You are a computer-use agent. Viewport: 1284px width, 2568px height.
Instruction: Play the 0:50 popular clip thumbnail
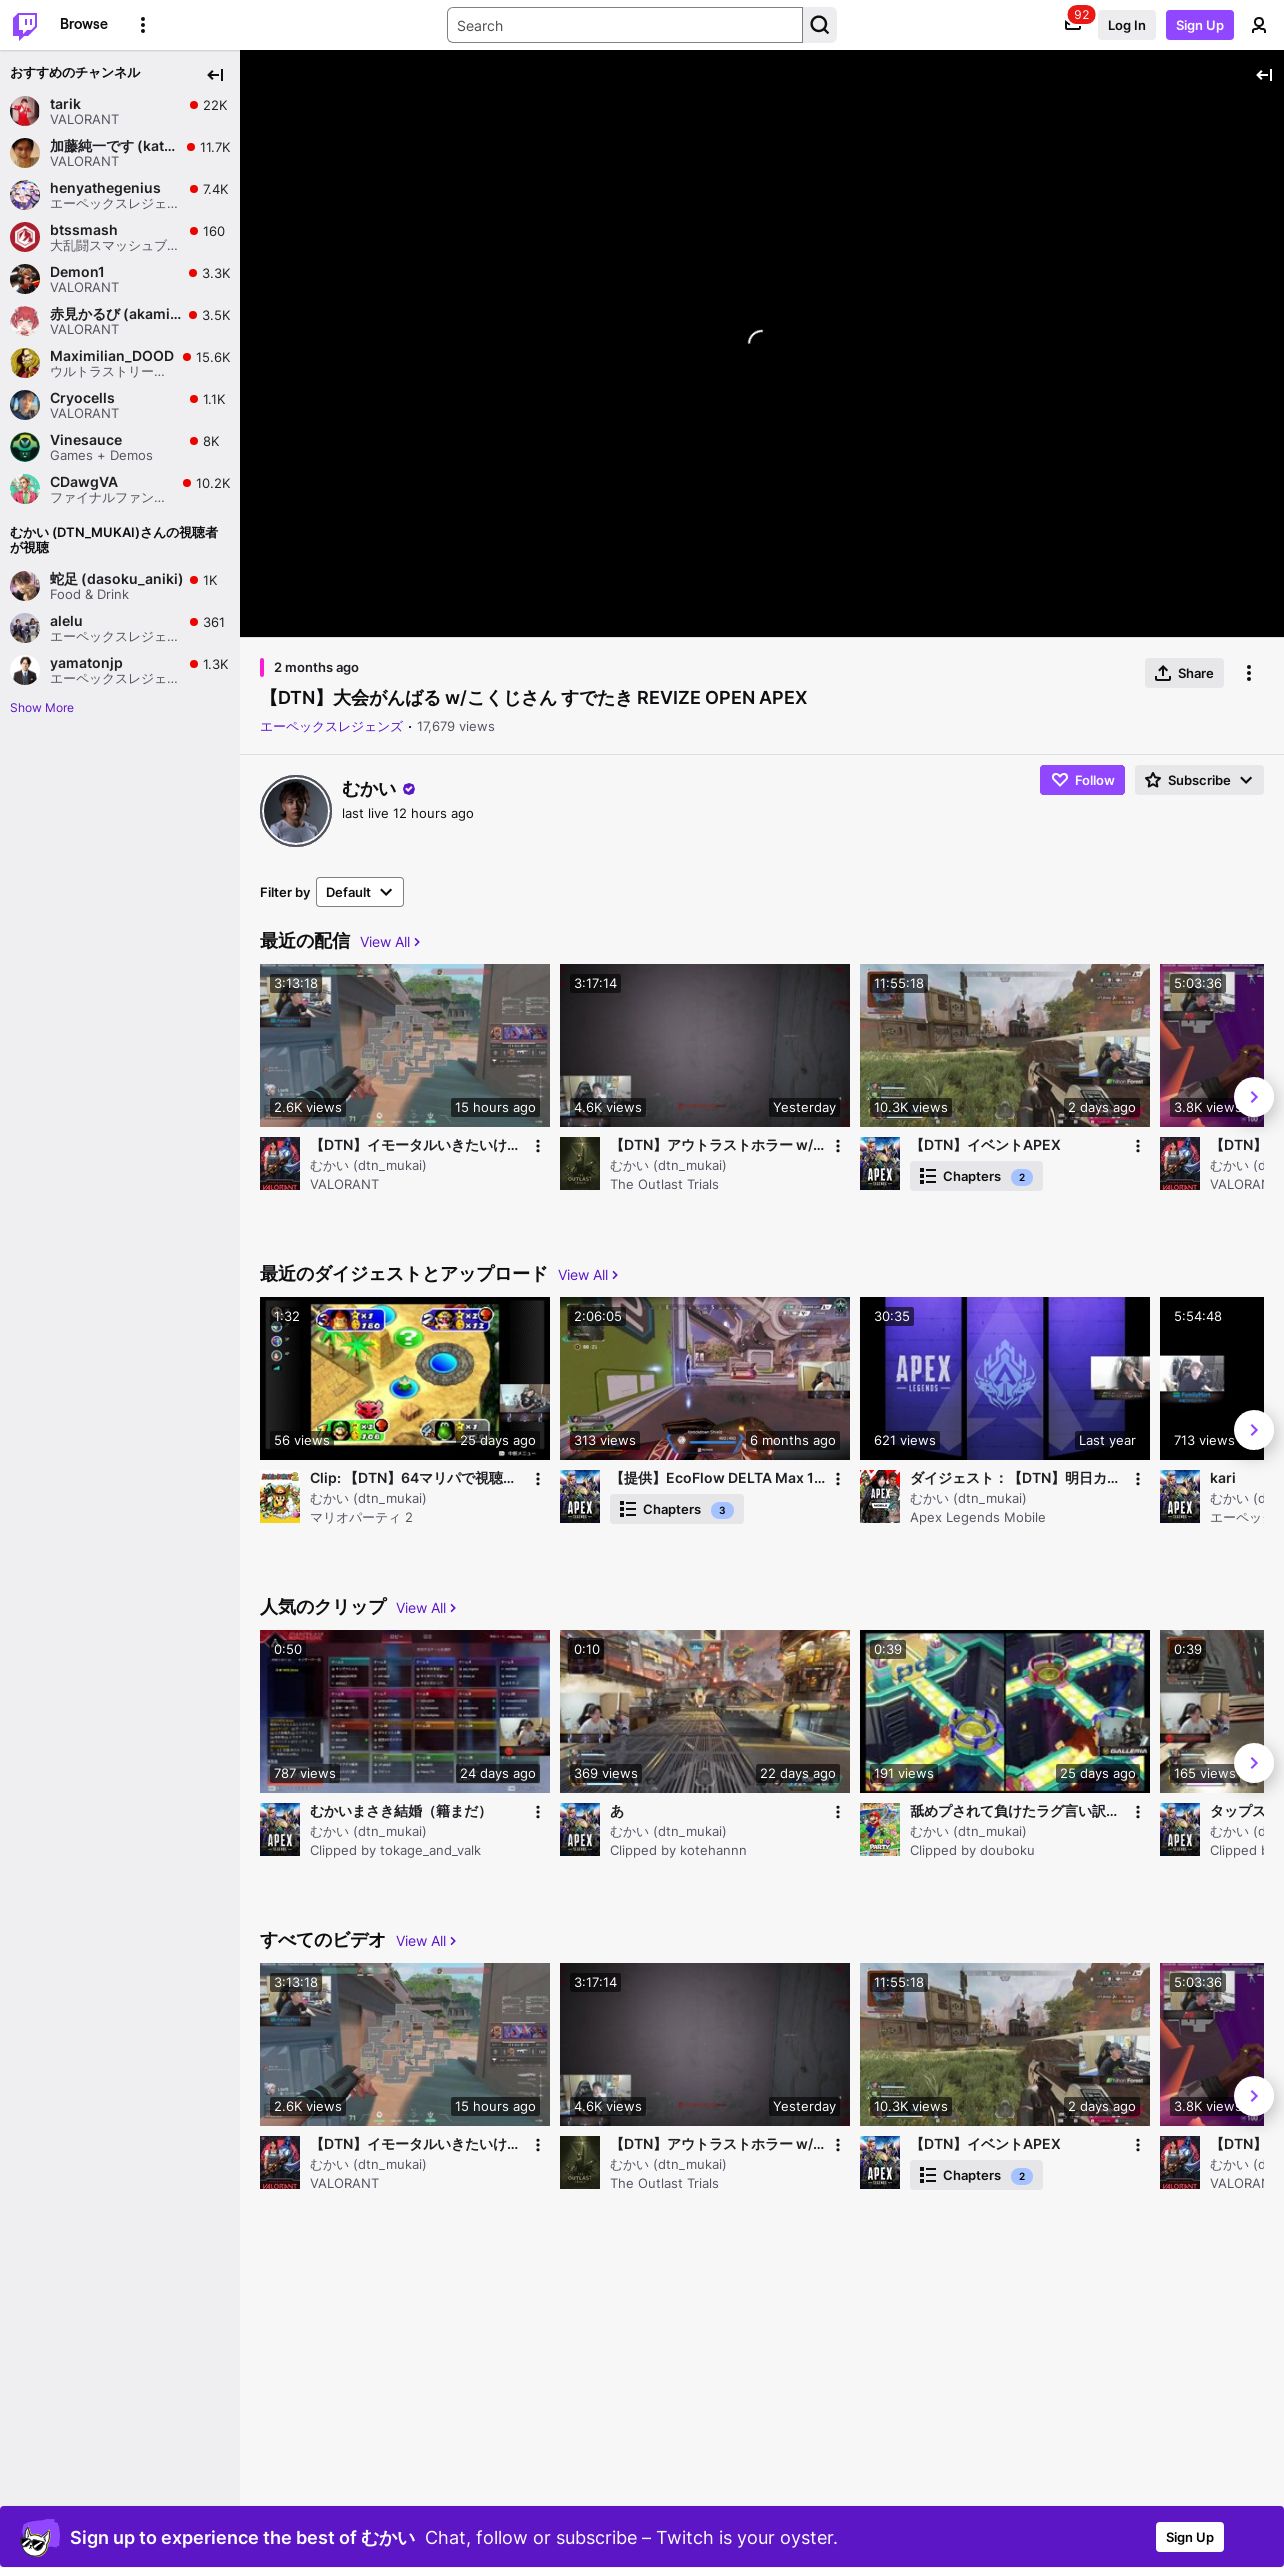point(405,1711)
